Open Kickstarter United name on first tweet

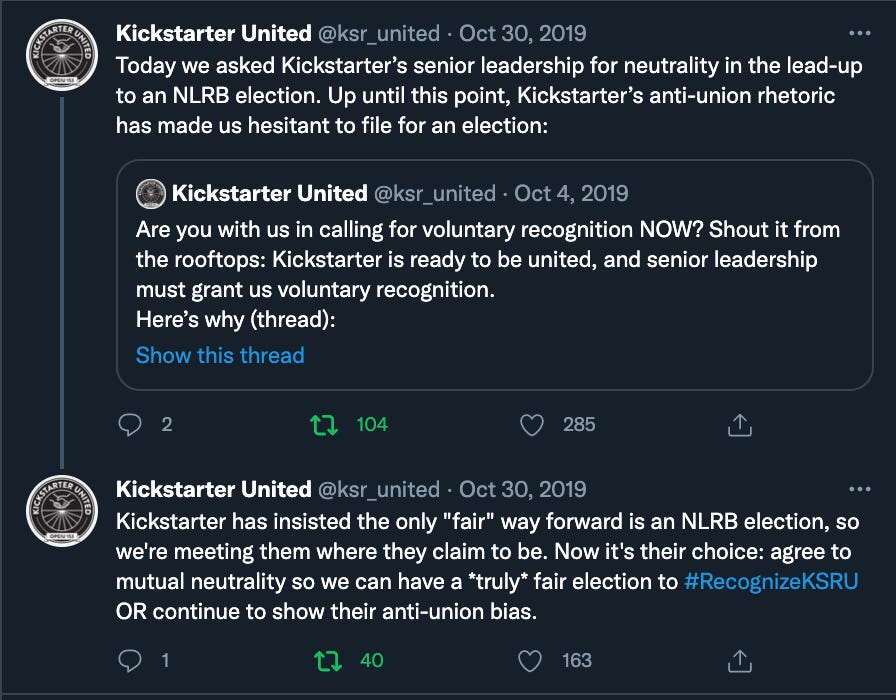[x=214, y=33]
